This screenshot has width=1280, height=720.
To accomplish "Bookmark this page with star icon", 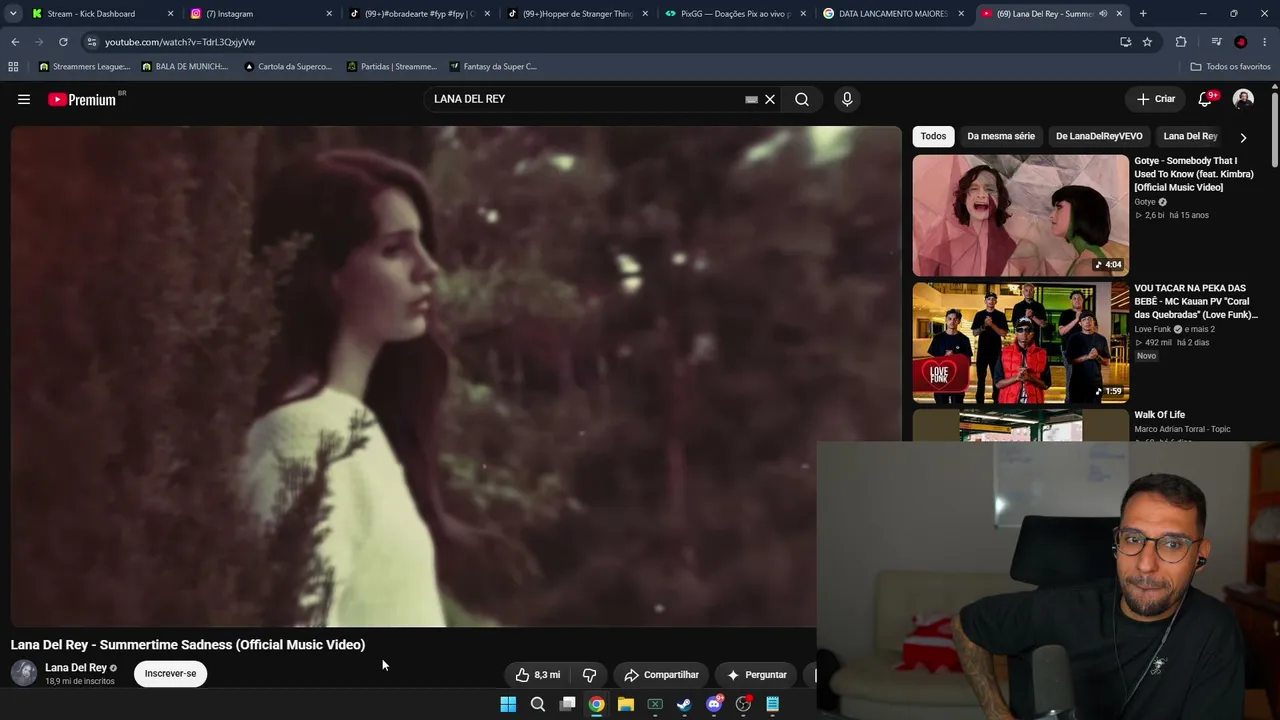I will pos(1147,42).
